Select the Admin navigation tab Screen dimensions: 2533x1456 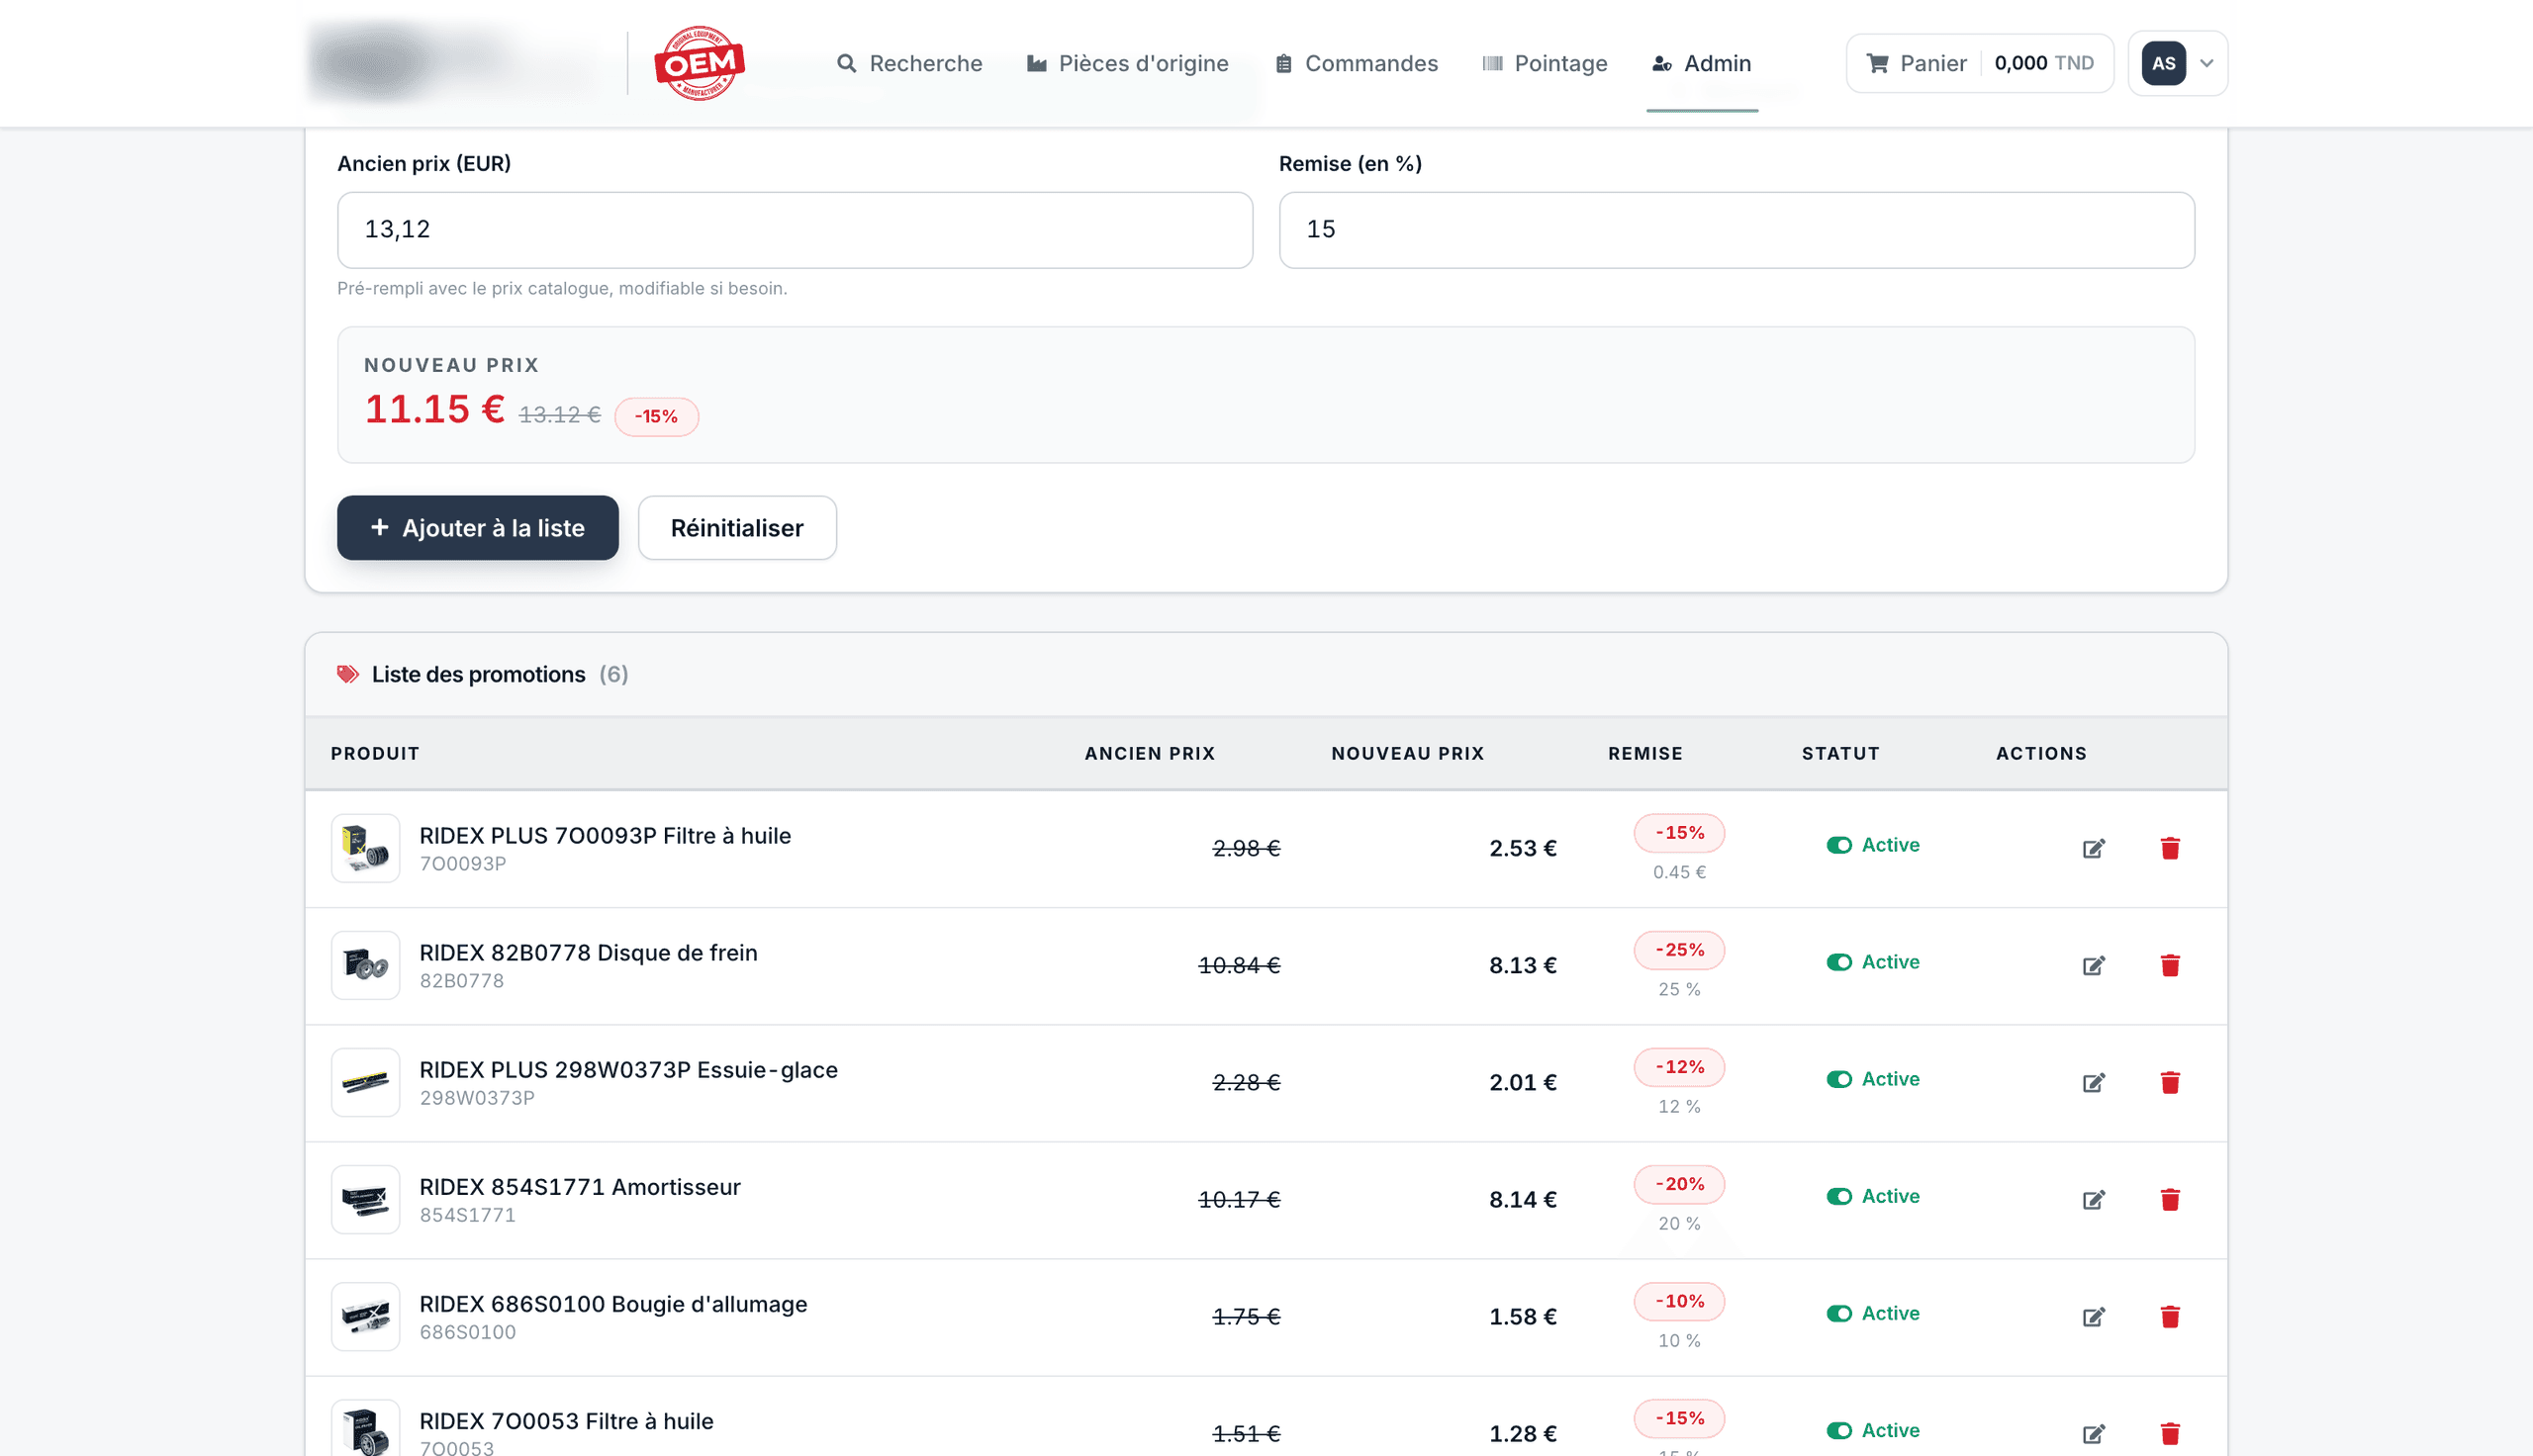(x=1701, y=63)
